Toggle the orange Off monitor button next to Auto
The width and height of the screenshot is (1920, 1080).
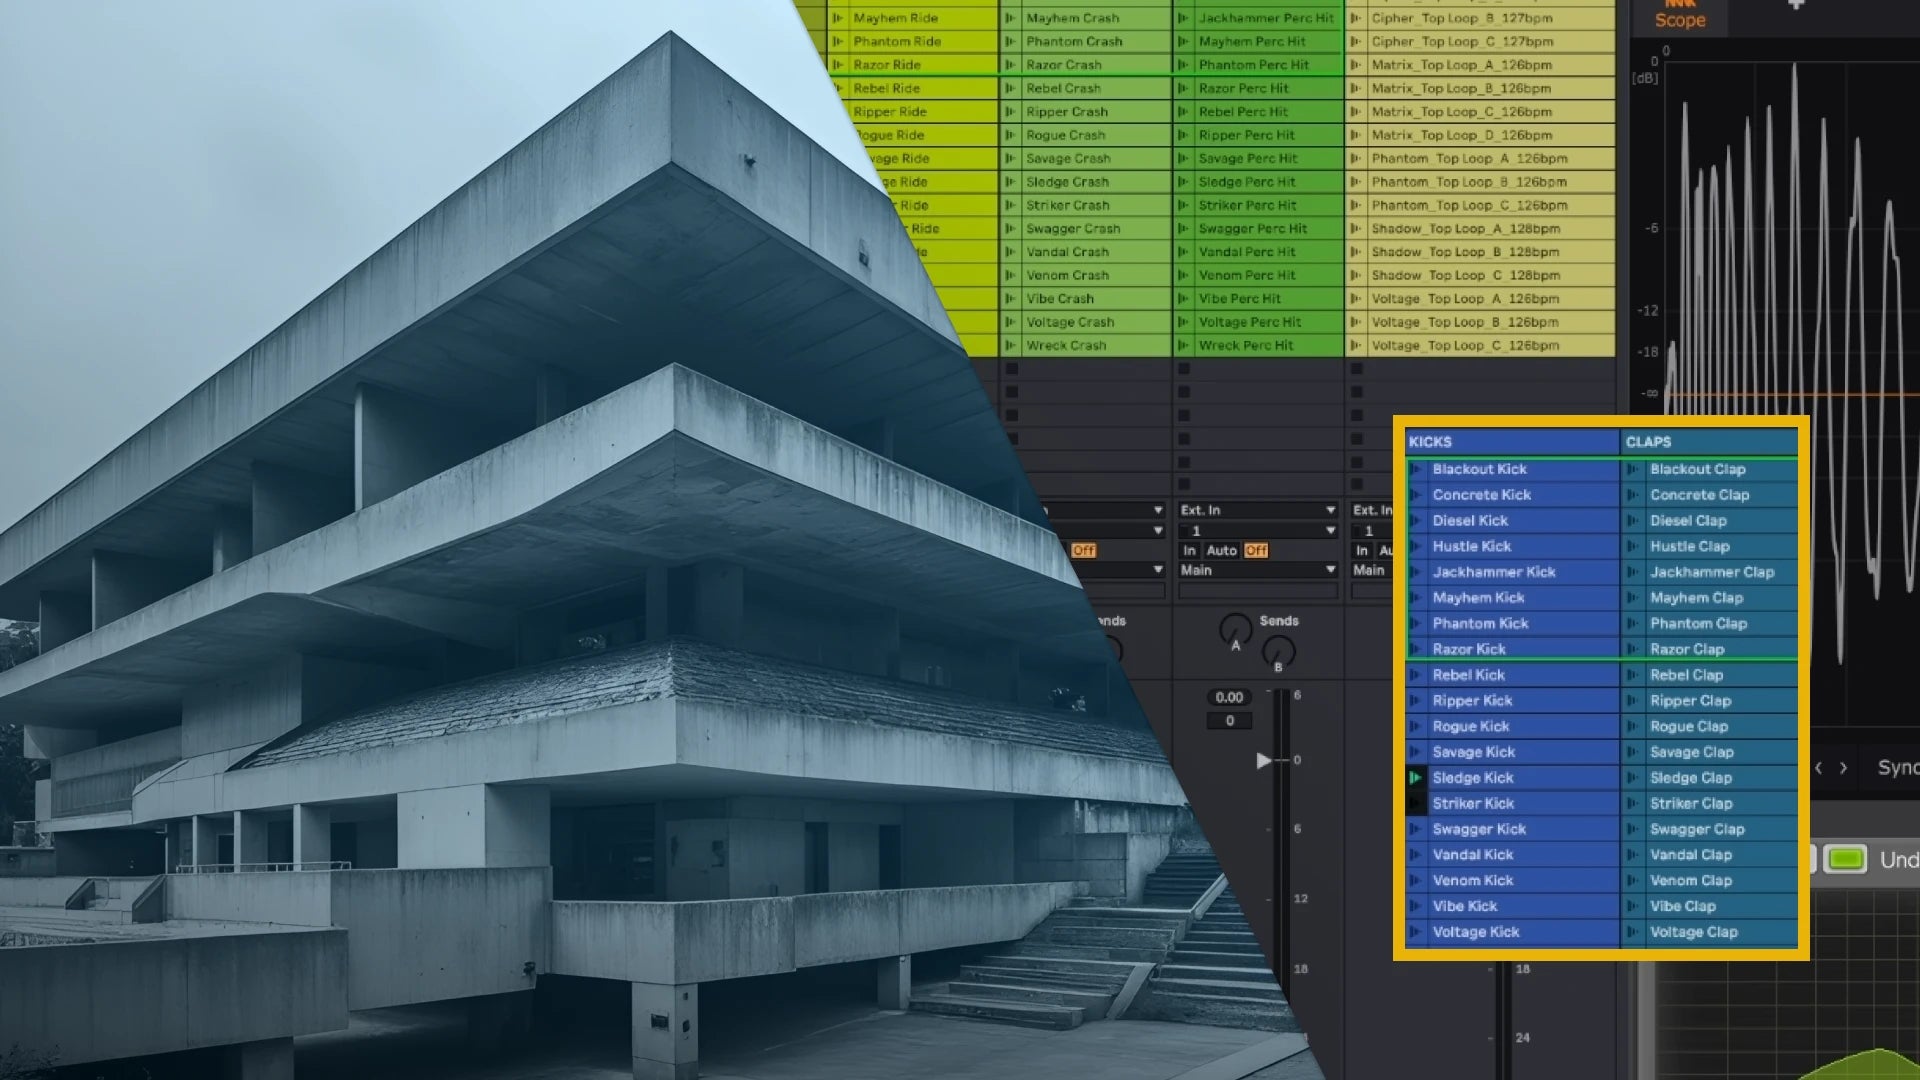[x=1256, y=550]
